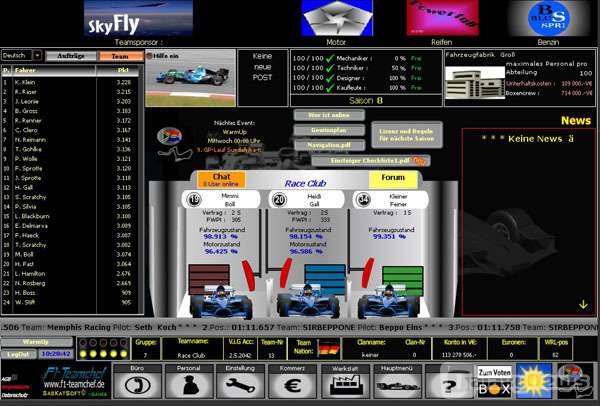Image resolution: width=600 pixels, height=406 pixels.
Task: Click the Einsteiger Checkliste pointing hand icon
Action: pyautogui.click(x=420, y=161)
